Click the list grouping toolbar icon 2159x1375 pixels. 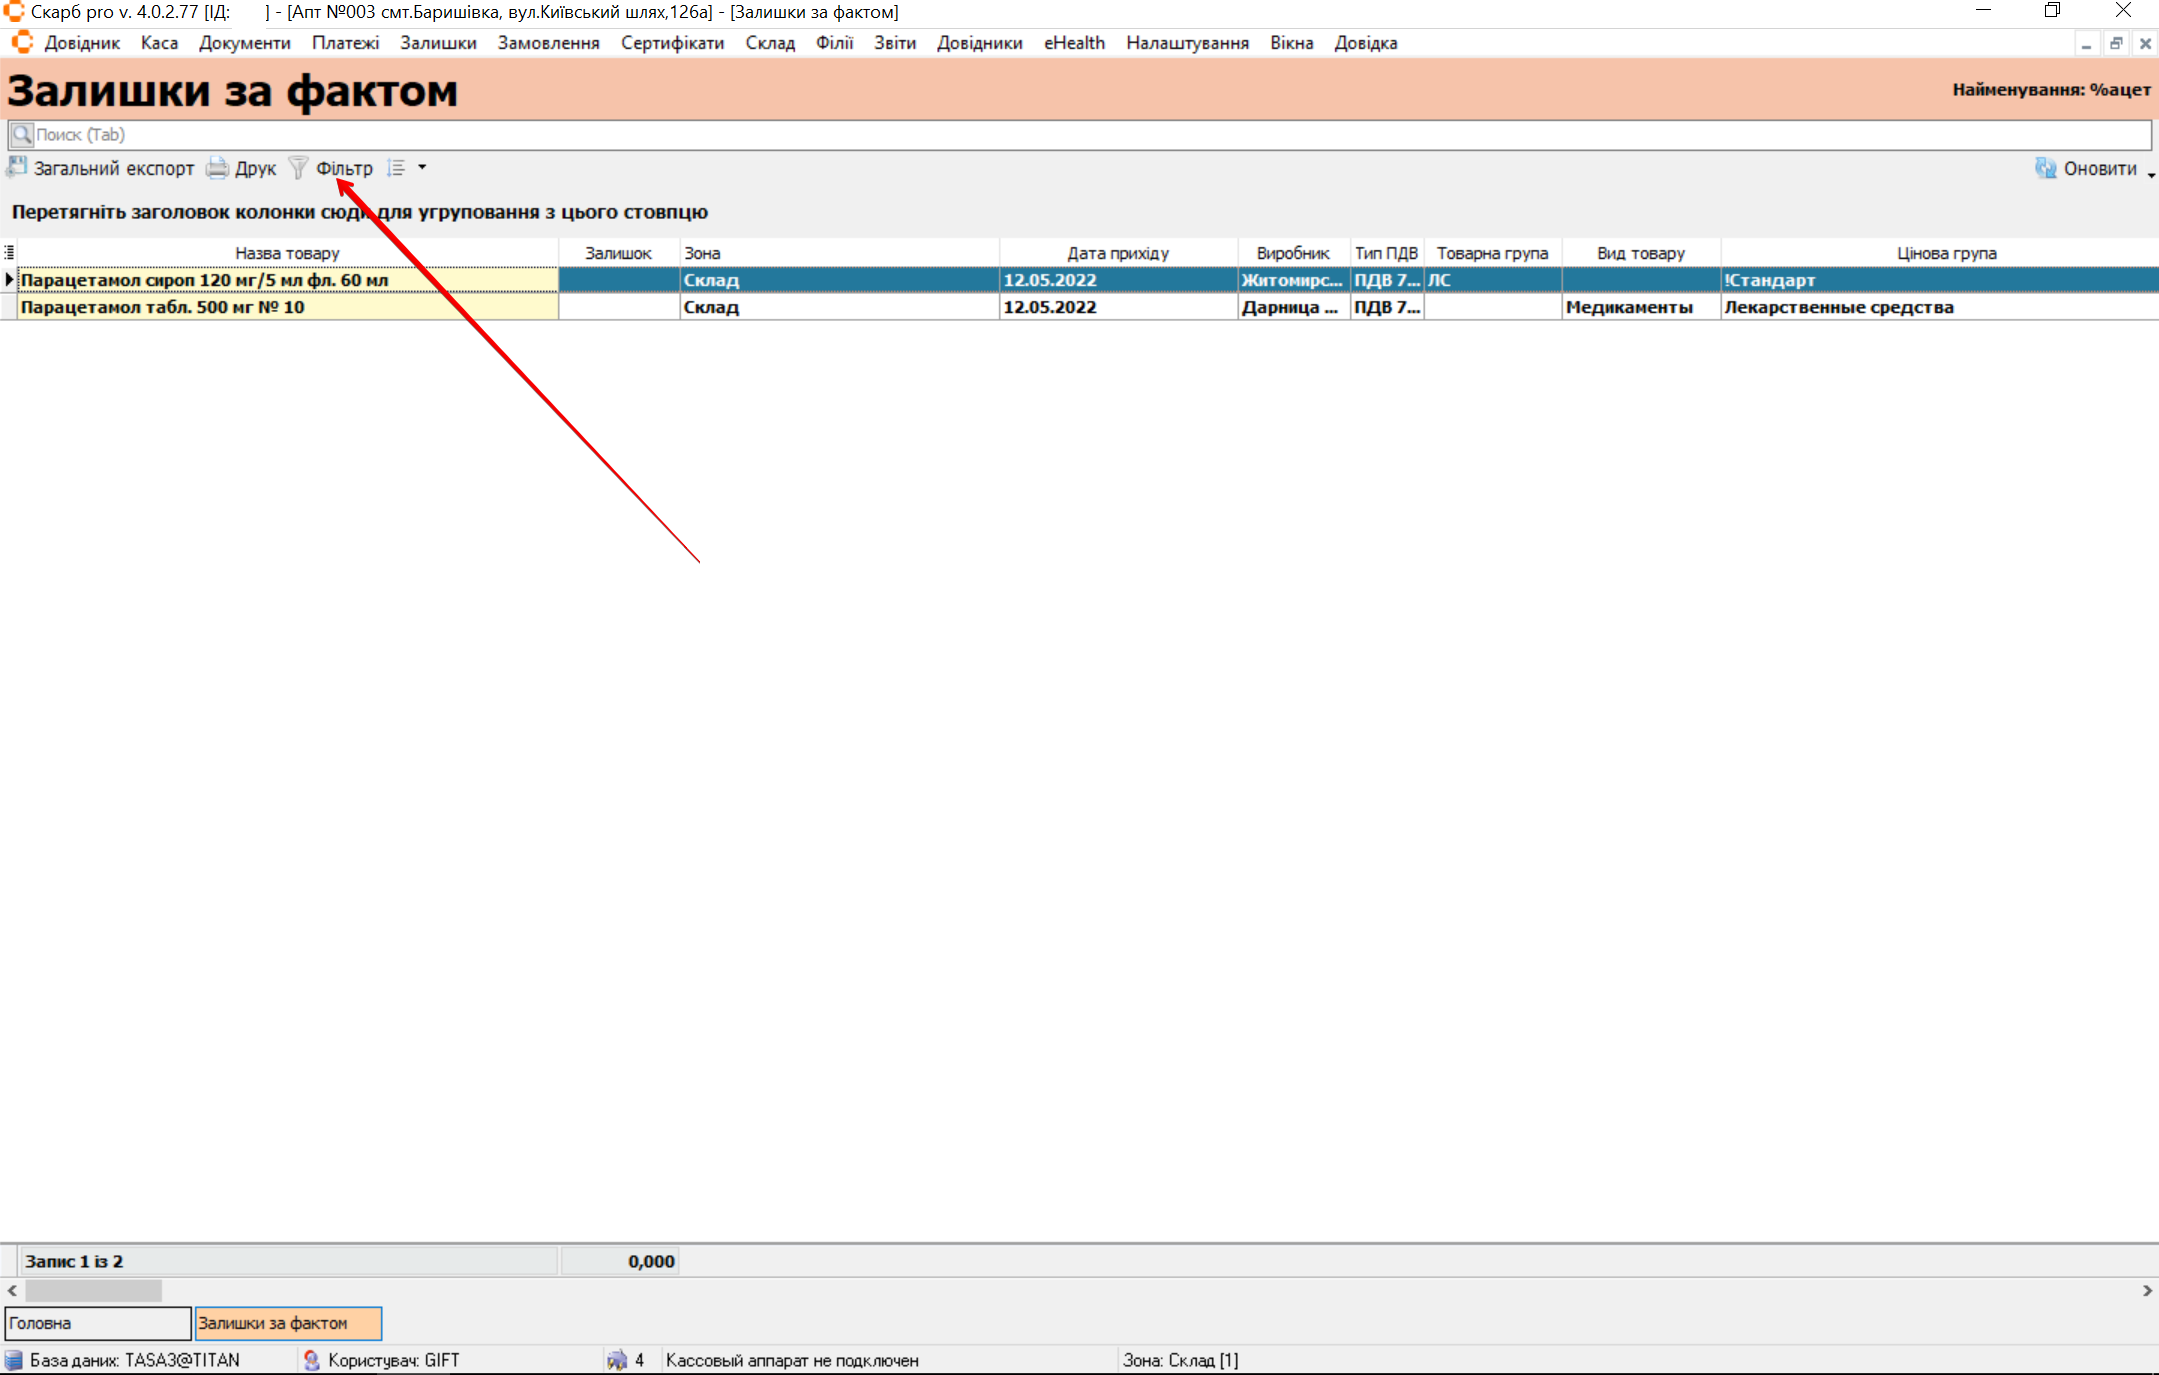(x=397, y=168)
